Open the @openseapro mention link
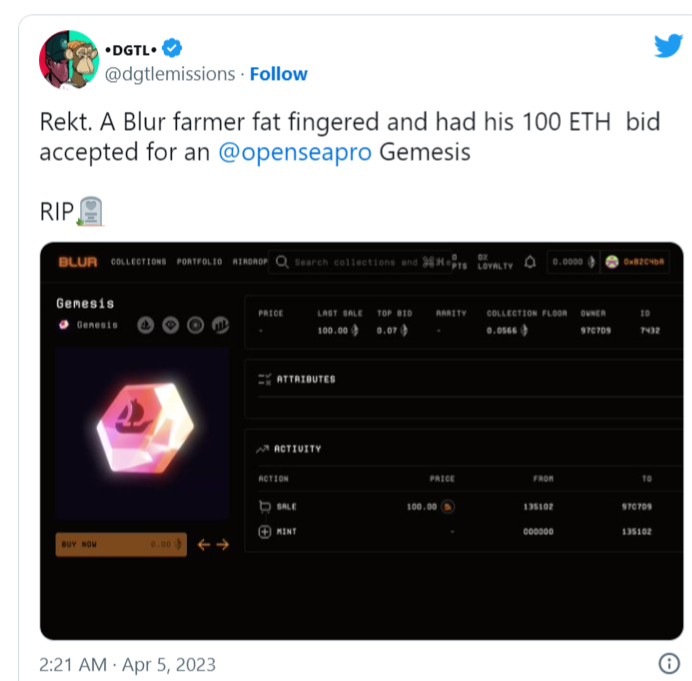The height and width of the screenshot is (681, 692). pyautogui.click(x=295, y=152)
